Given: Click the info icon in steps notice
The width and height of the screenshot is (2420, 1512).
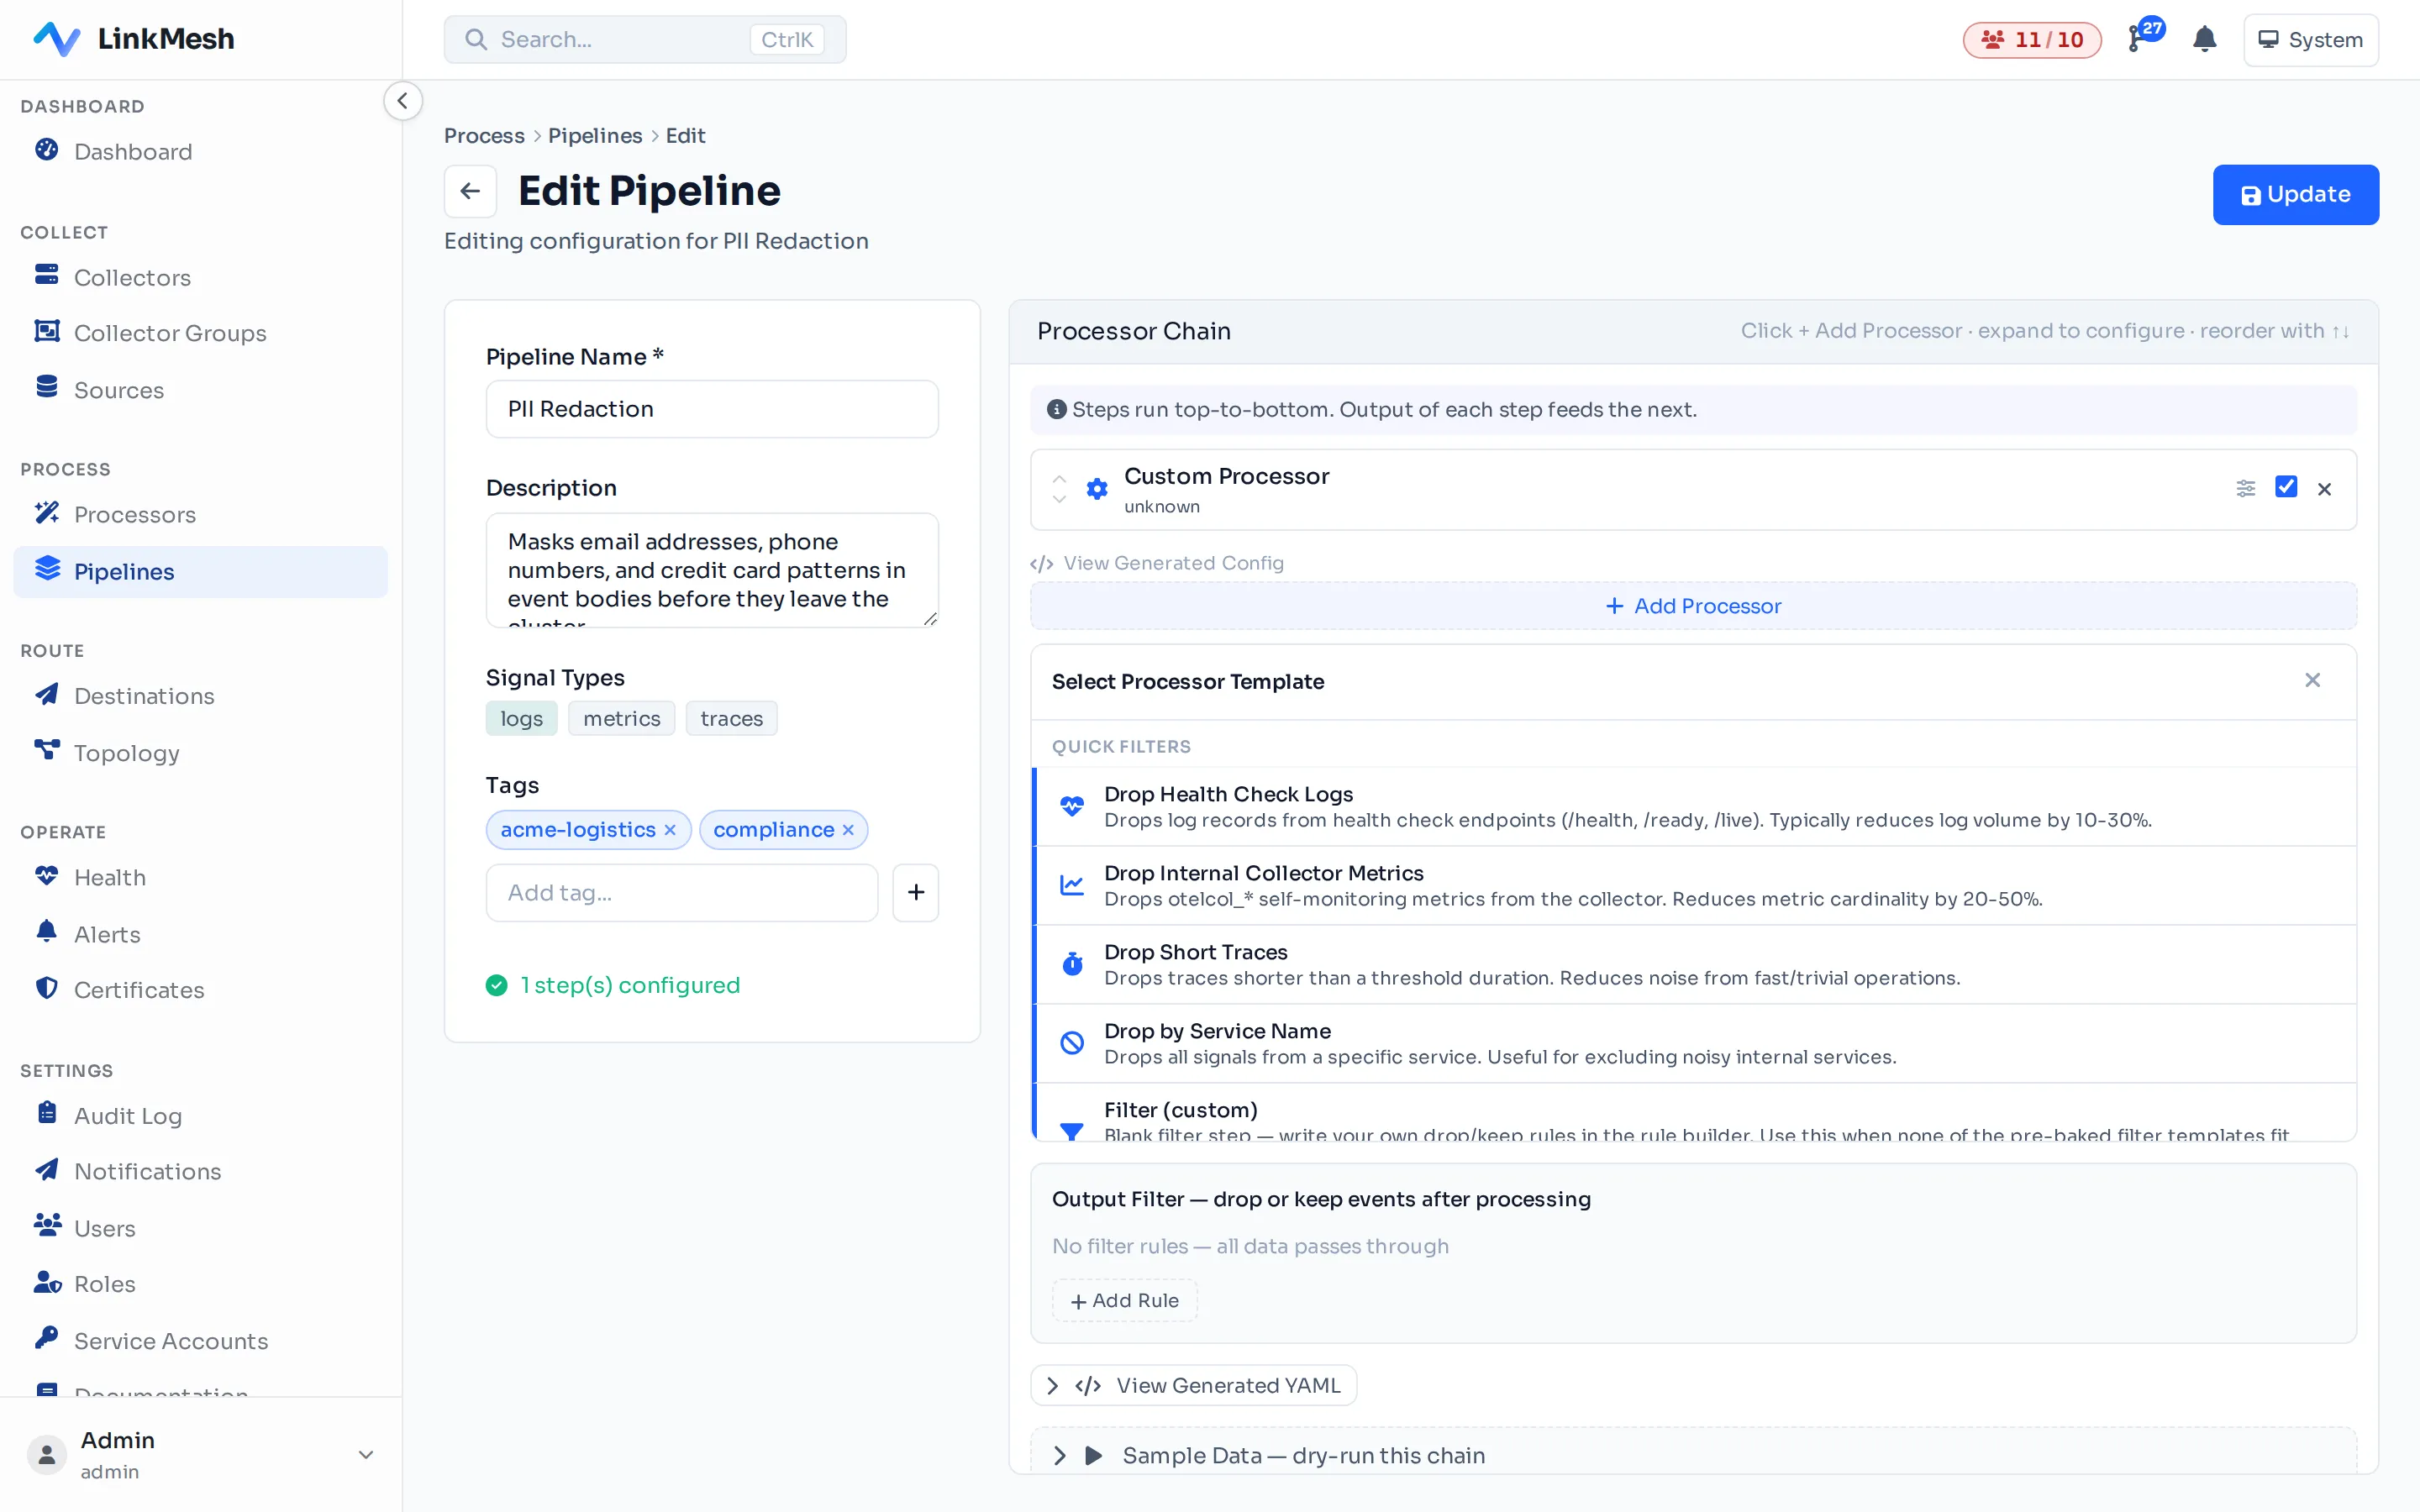Looking at the screenshot, I should pyautogui.click(x=1056, y=409).
